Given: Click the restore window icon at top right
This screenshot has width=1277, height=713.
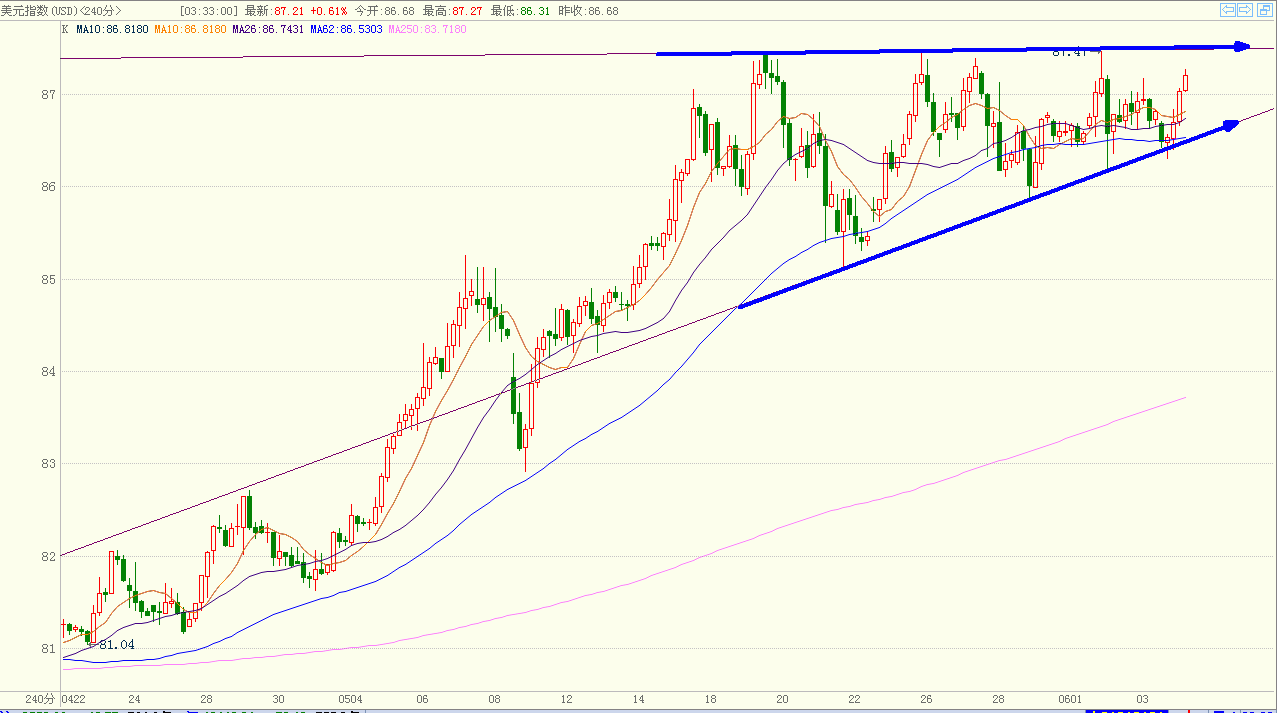Looking at the screenshot, I should click(x=1264, y=10).
